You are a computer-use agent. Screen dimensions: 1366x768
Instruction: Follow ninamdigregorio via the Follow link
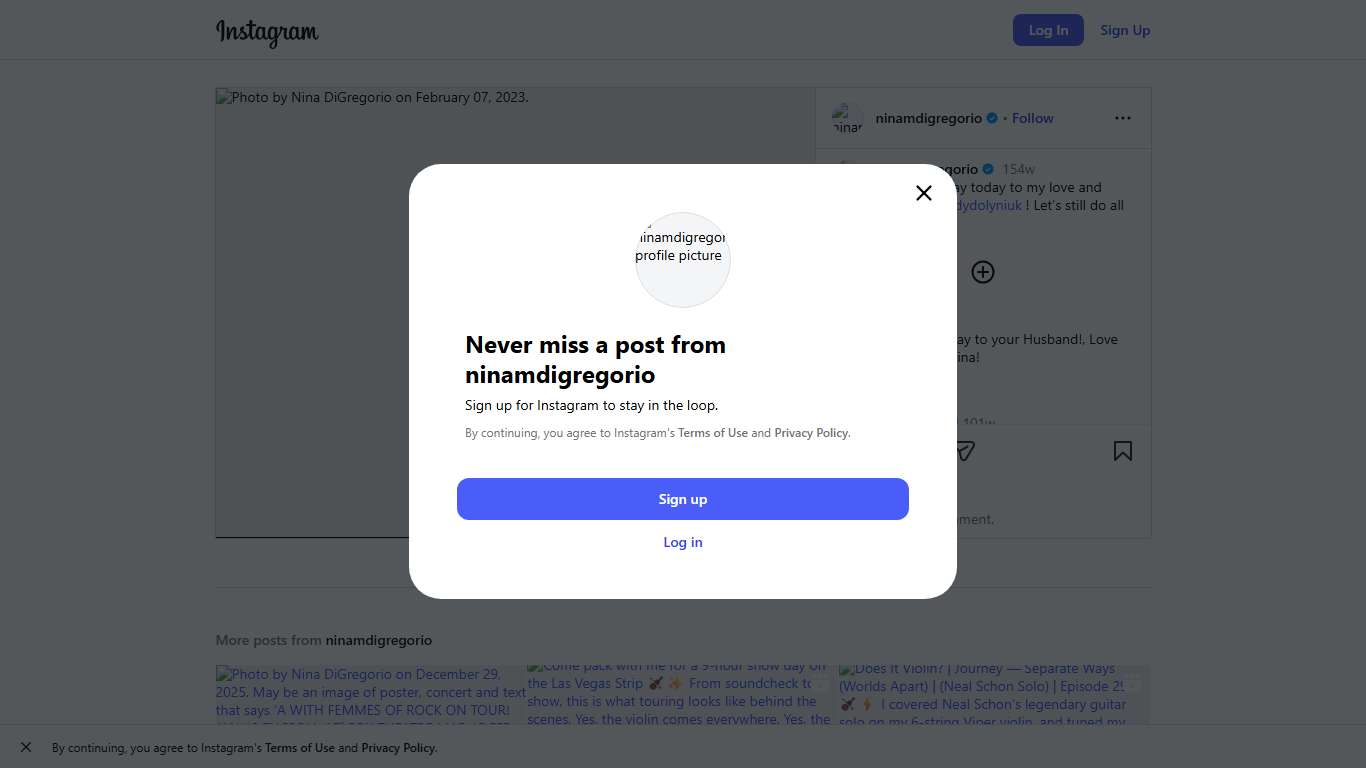(1032, 118)
